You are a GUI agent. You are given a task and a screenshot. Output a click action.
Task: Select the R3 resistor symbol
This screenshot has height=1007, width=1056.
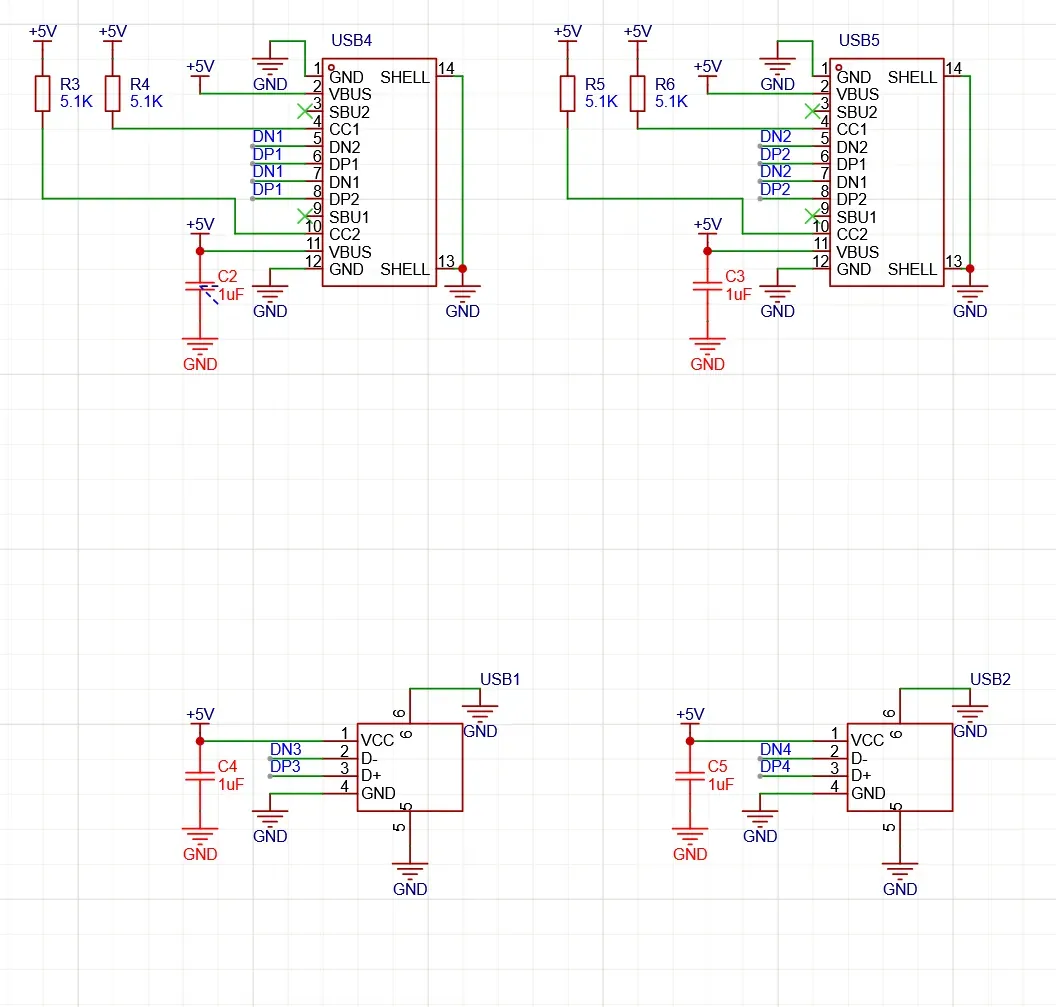(42, 93)
